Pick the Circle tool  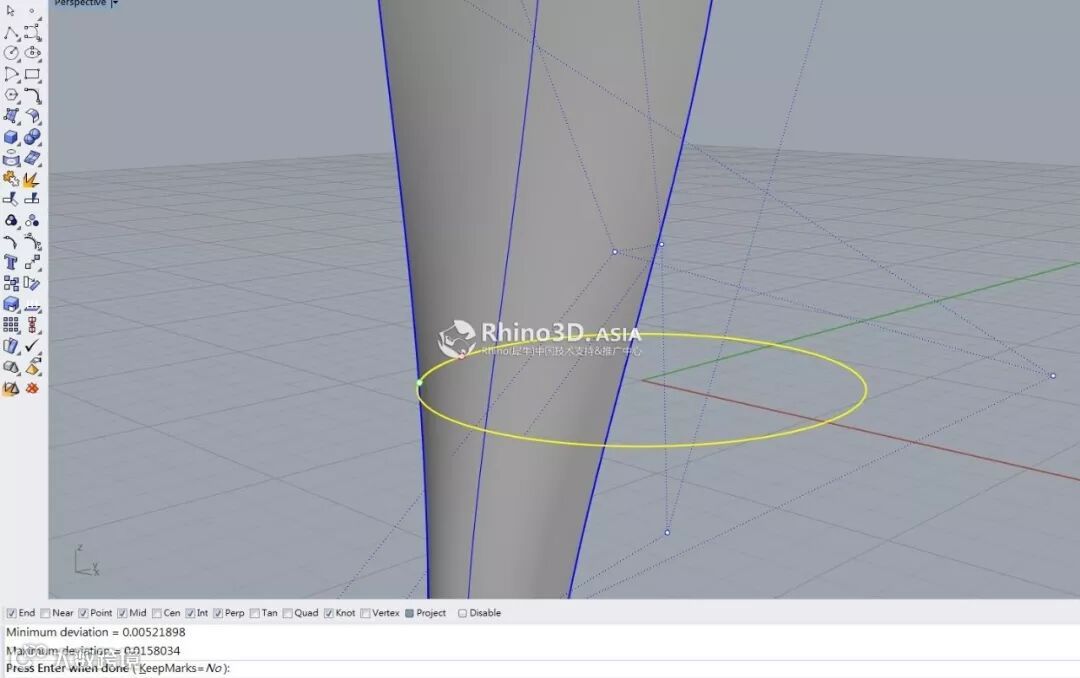point(11,53)
